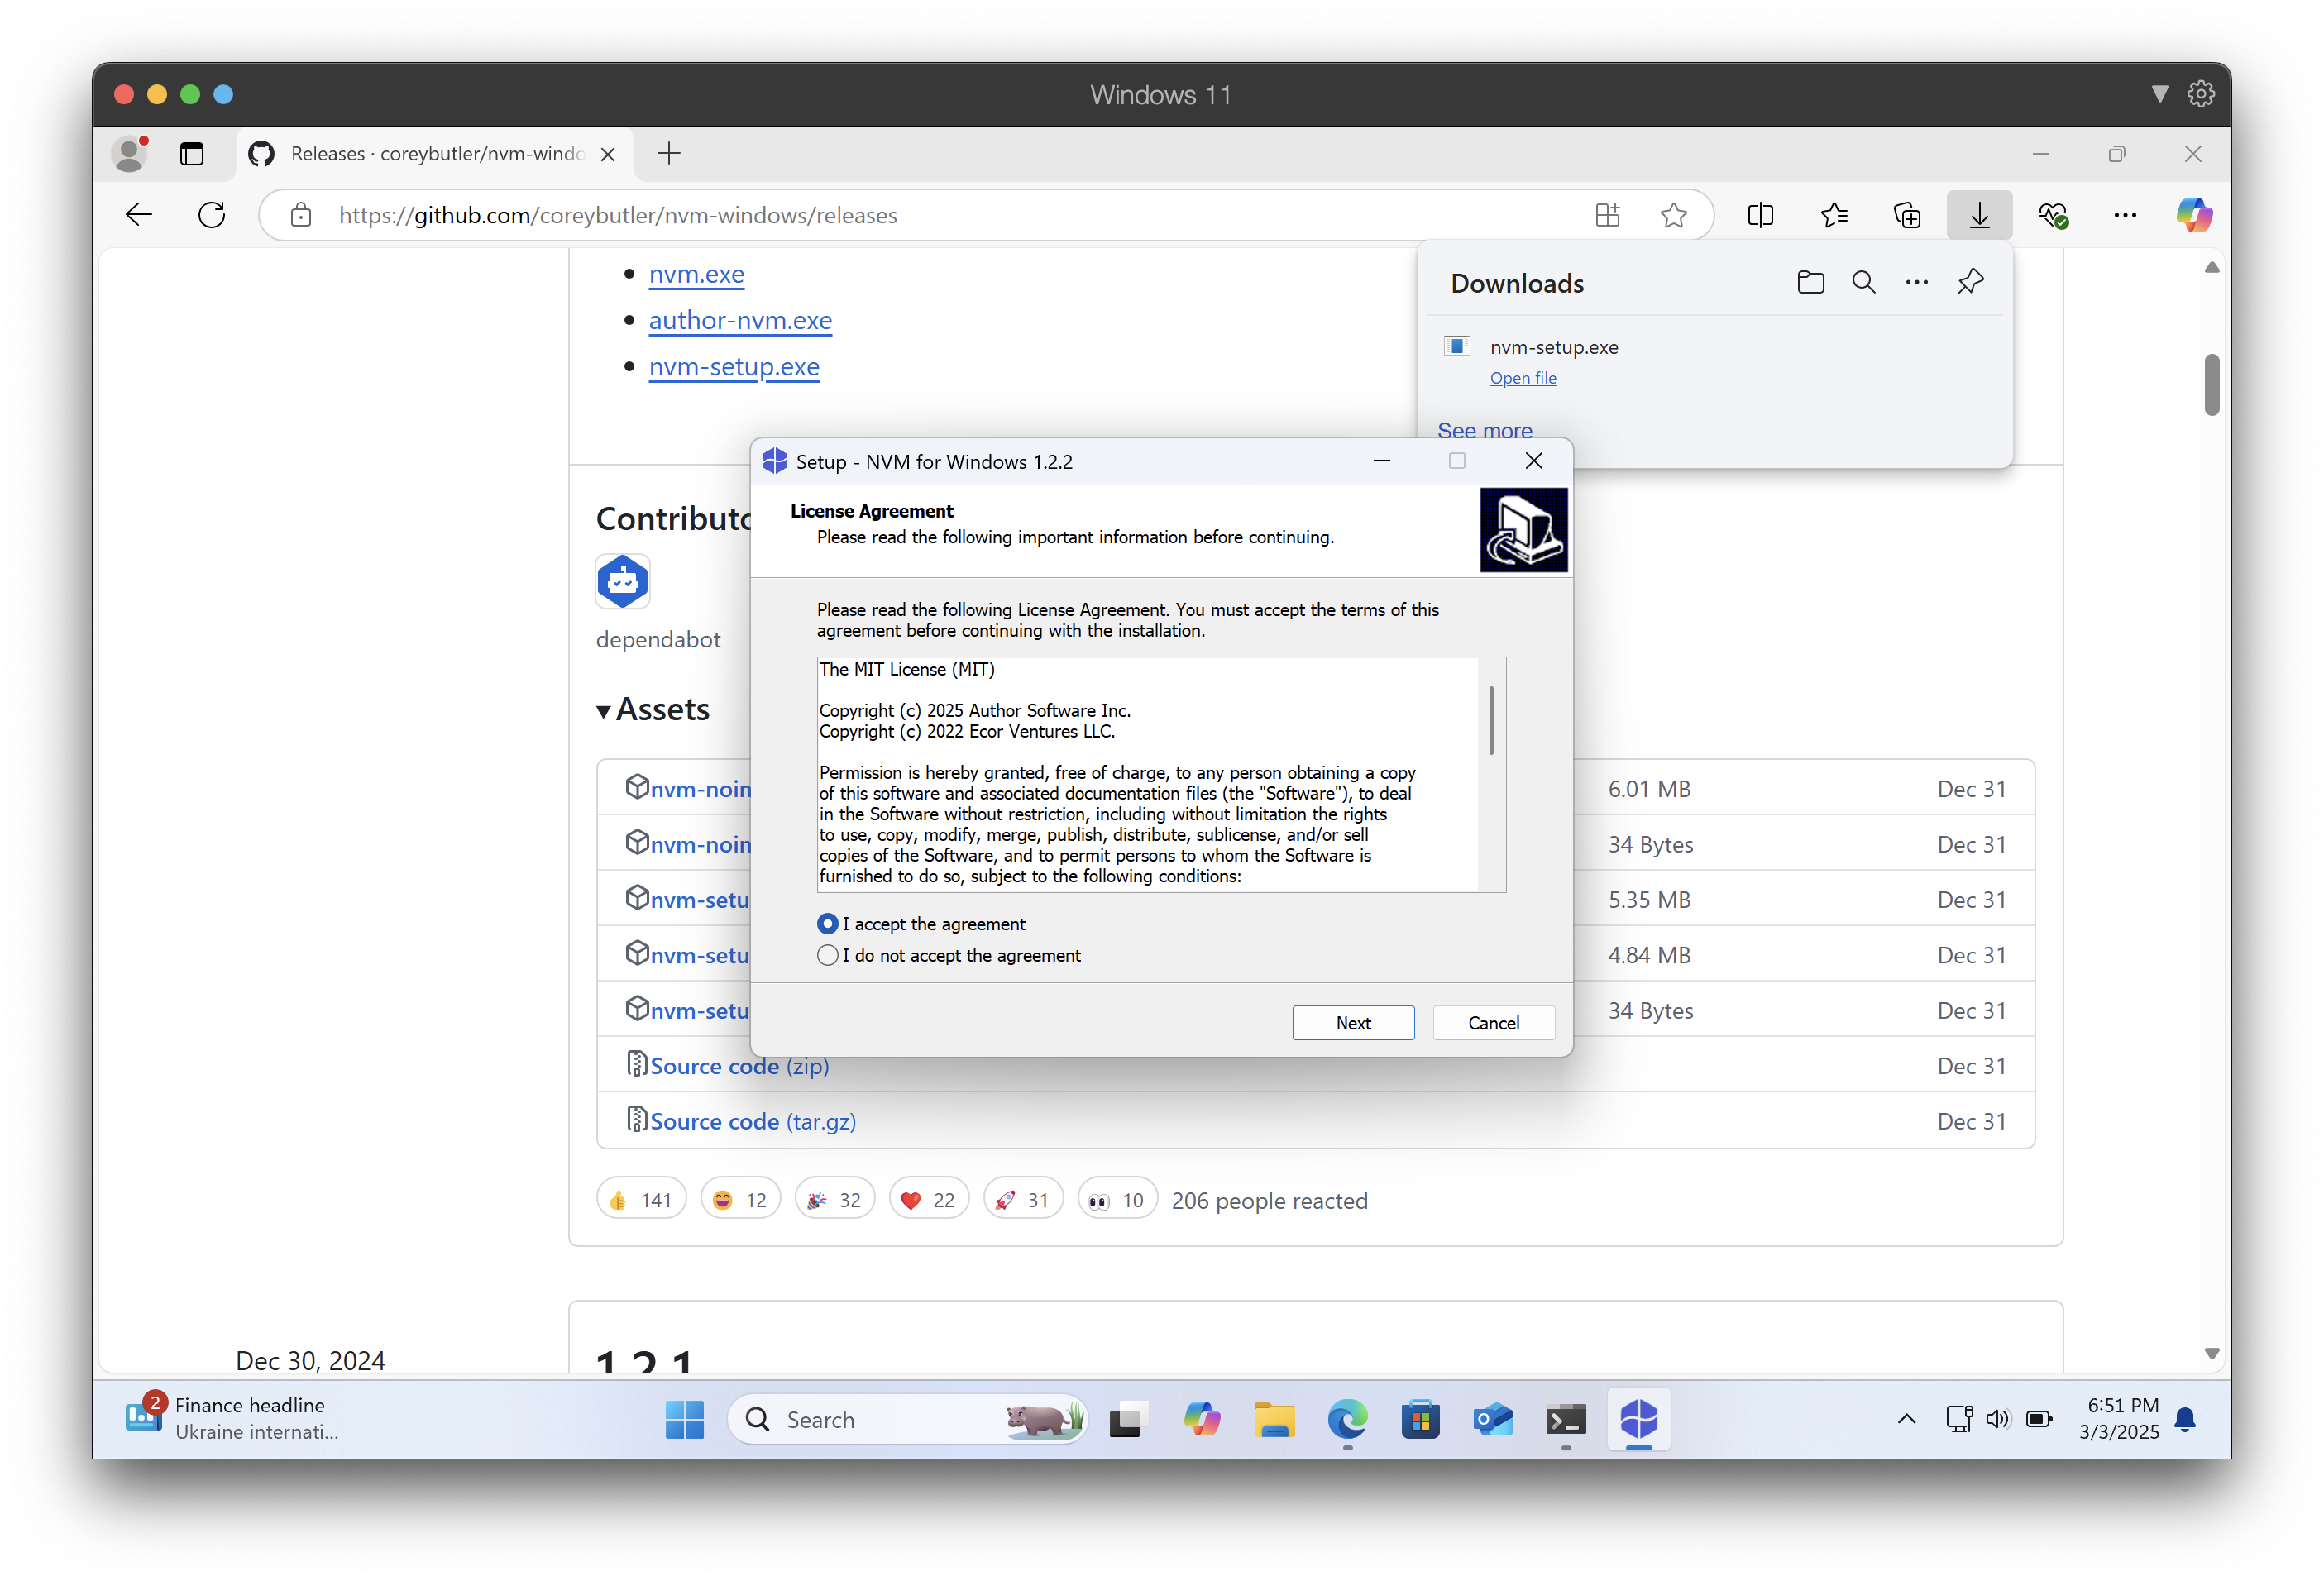Open Task View taskbar icon

(x=1128, y=1419)
